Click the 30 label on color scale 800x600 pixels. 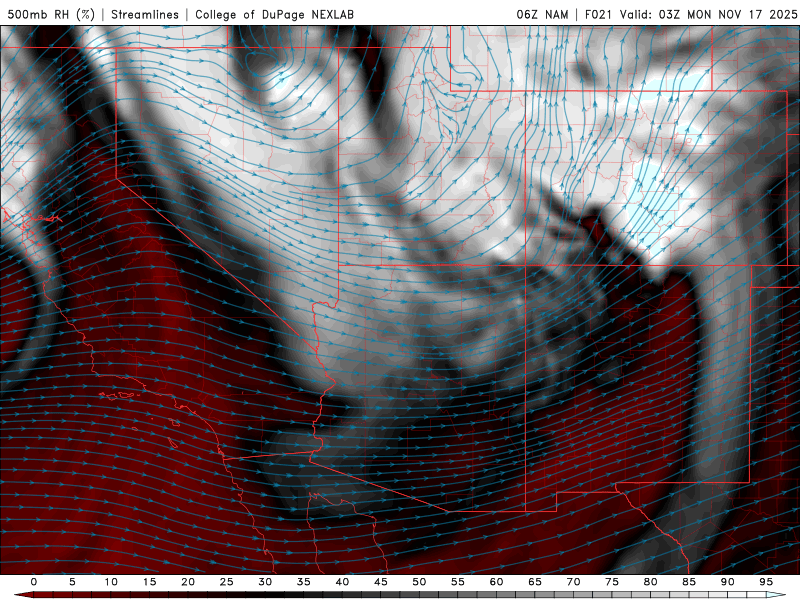pyautogui.click(x=265, y=582)
